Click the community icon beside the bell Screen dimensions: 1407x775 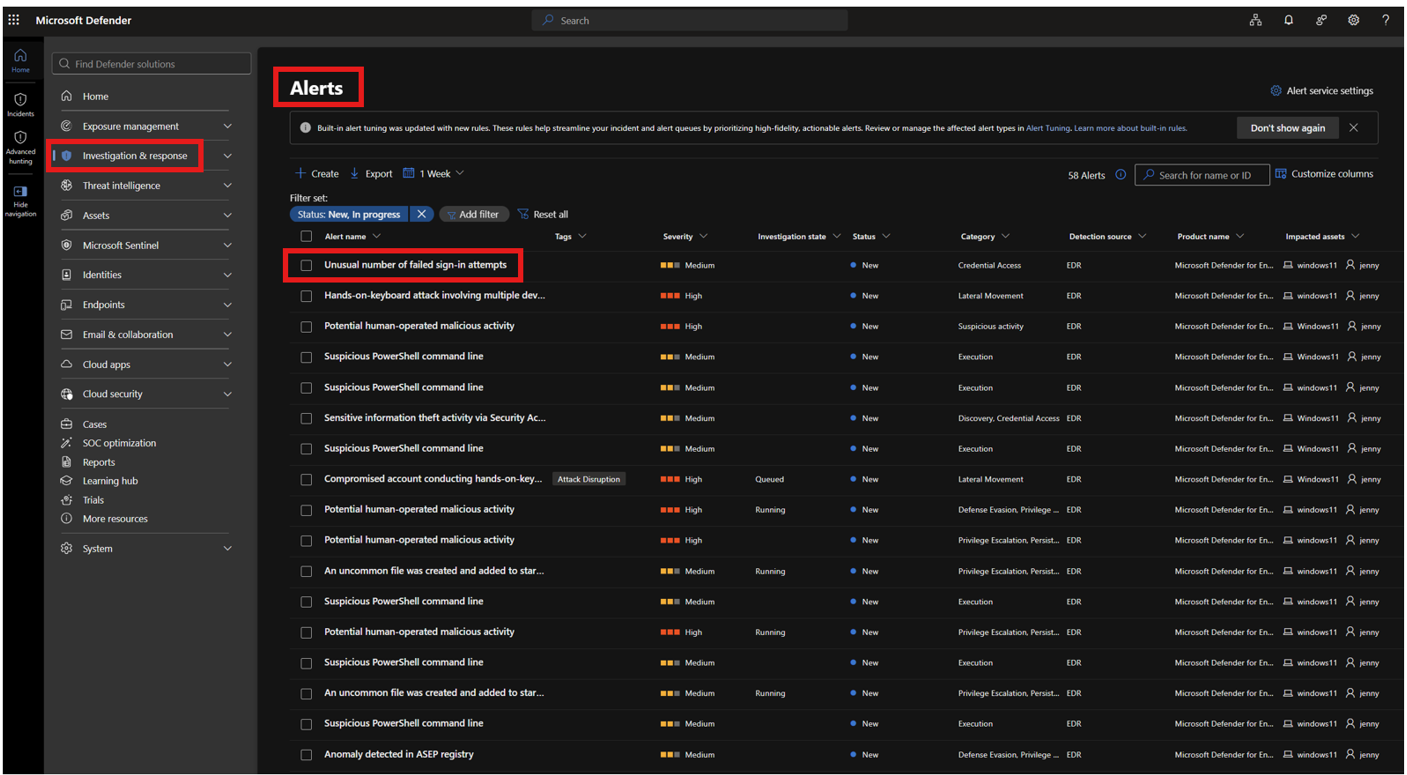(1321, 20)
